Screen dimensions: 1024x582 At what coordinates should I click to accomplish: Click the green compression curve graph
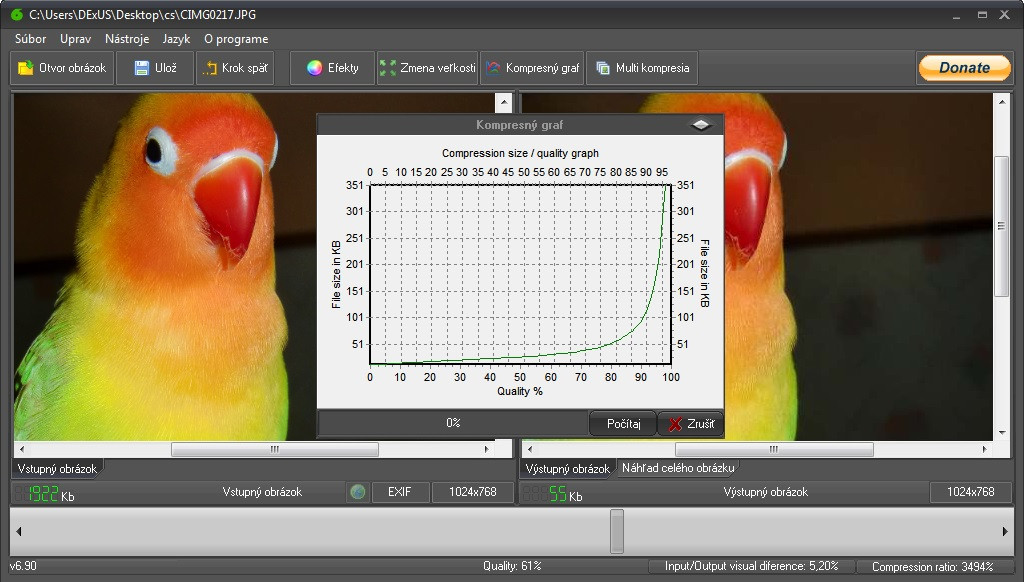pyautogui.click(x=520, y=274)
